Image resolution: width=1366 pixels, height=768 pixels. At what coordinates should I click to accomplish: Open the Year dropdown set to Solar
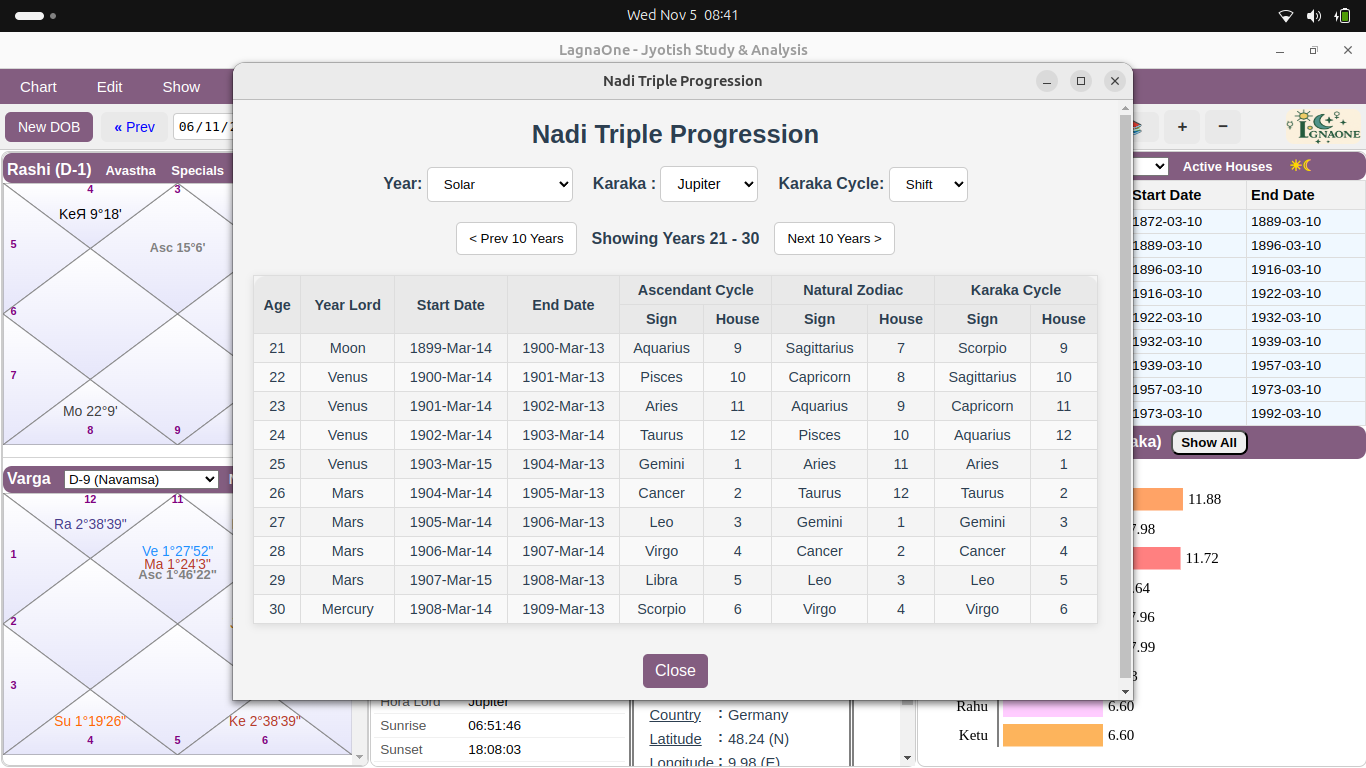tap(499, 184)
